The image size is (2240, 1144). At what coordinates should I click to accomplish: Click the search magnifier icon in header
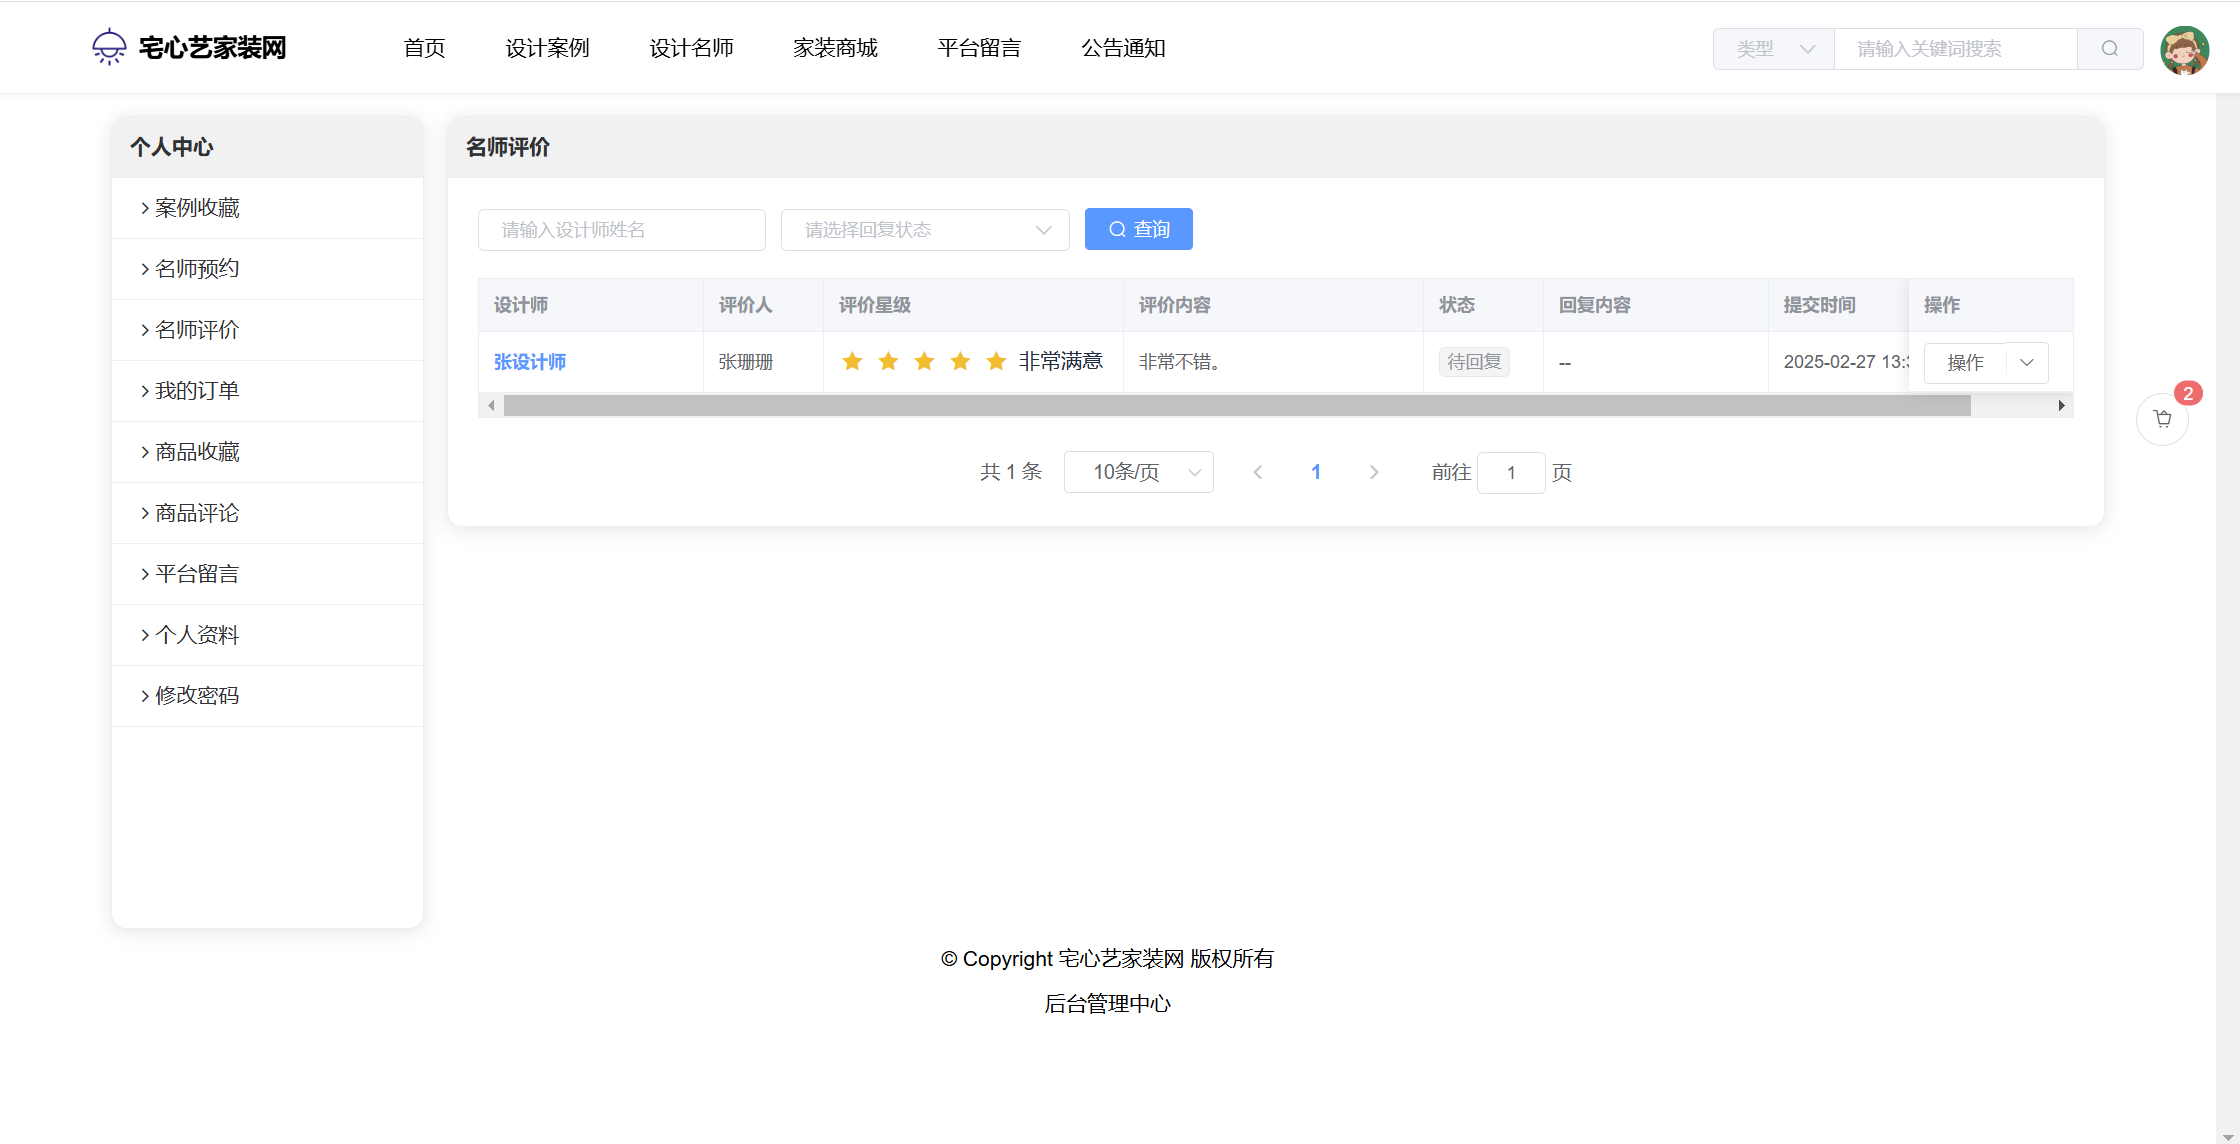tap(2109, 49)
